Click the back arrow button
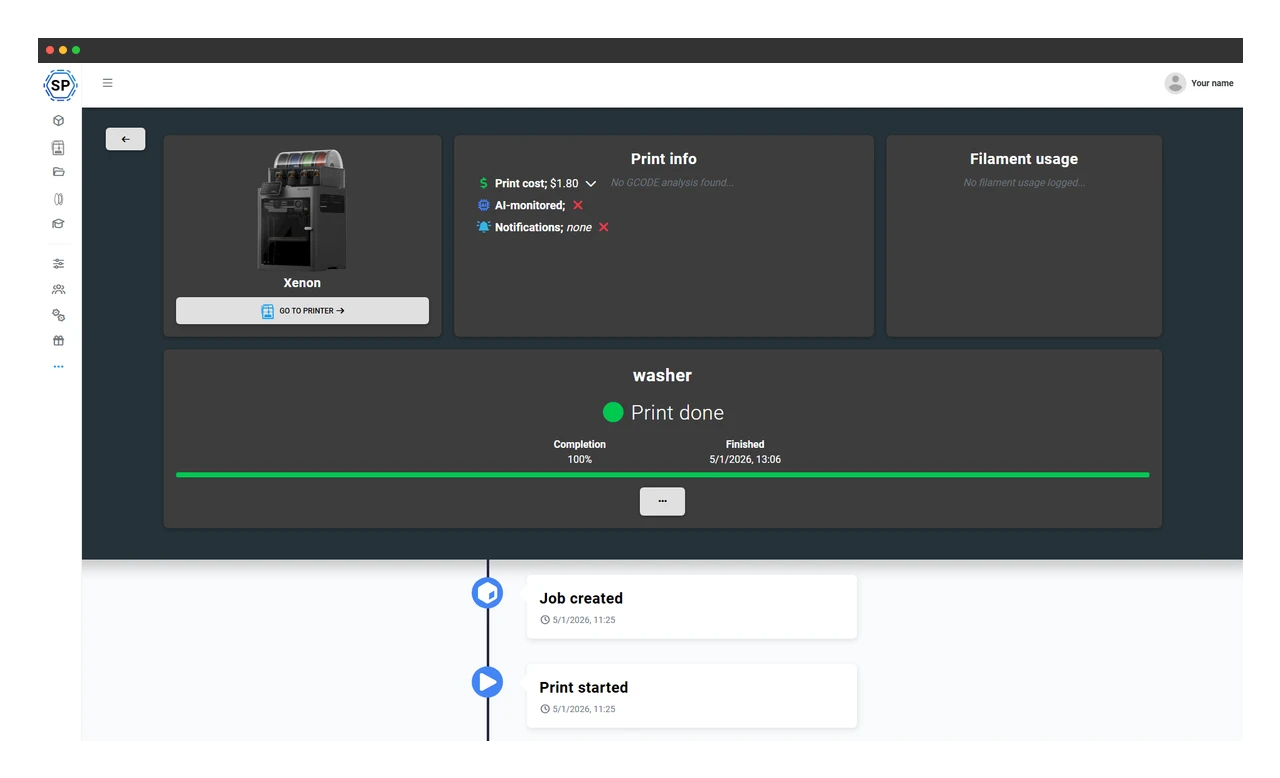The image size is (1280, 778). 126,139
